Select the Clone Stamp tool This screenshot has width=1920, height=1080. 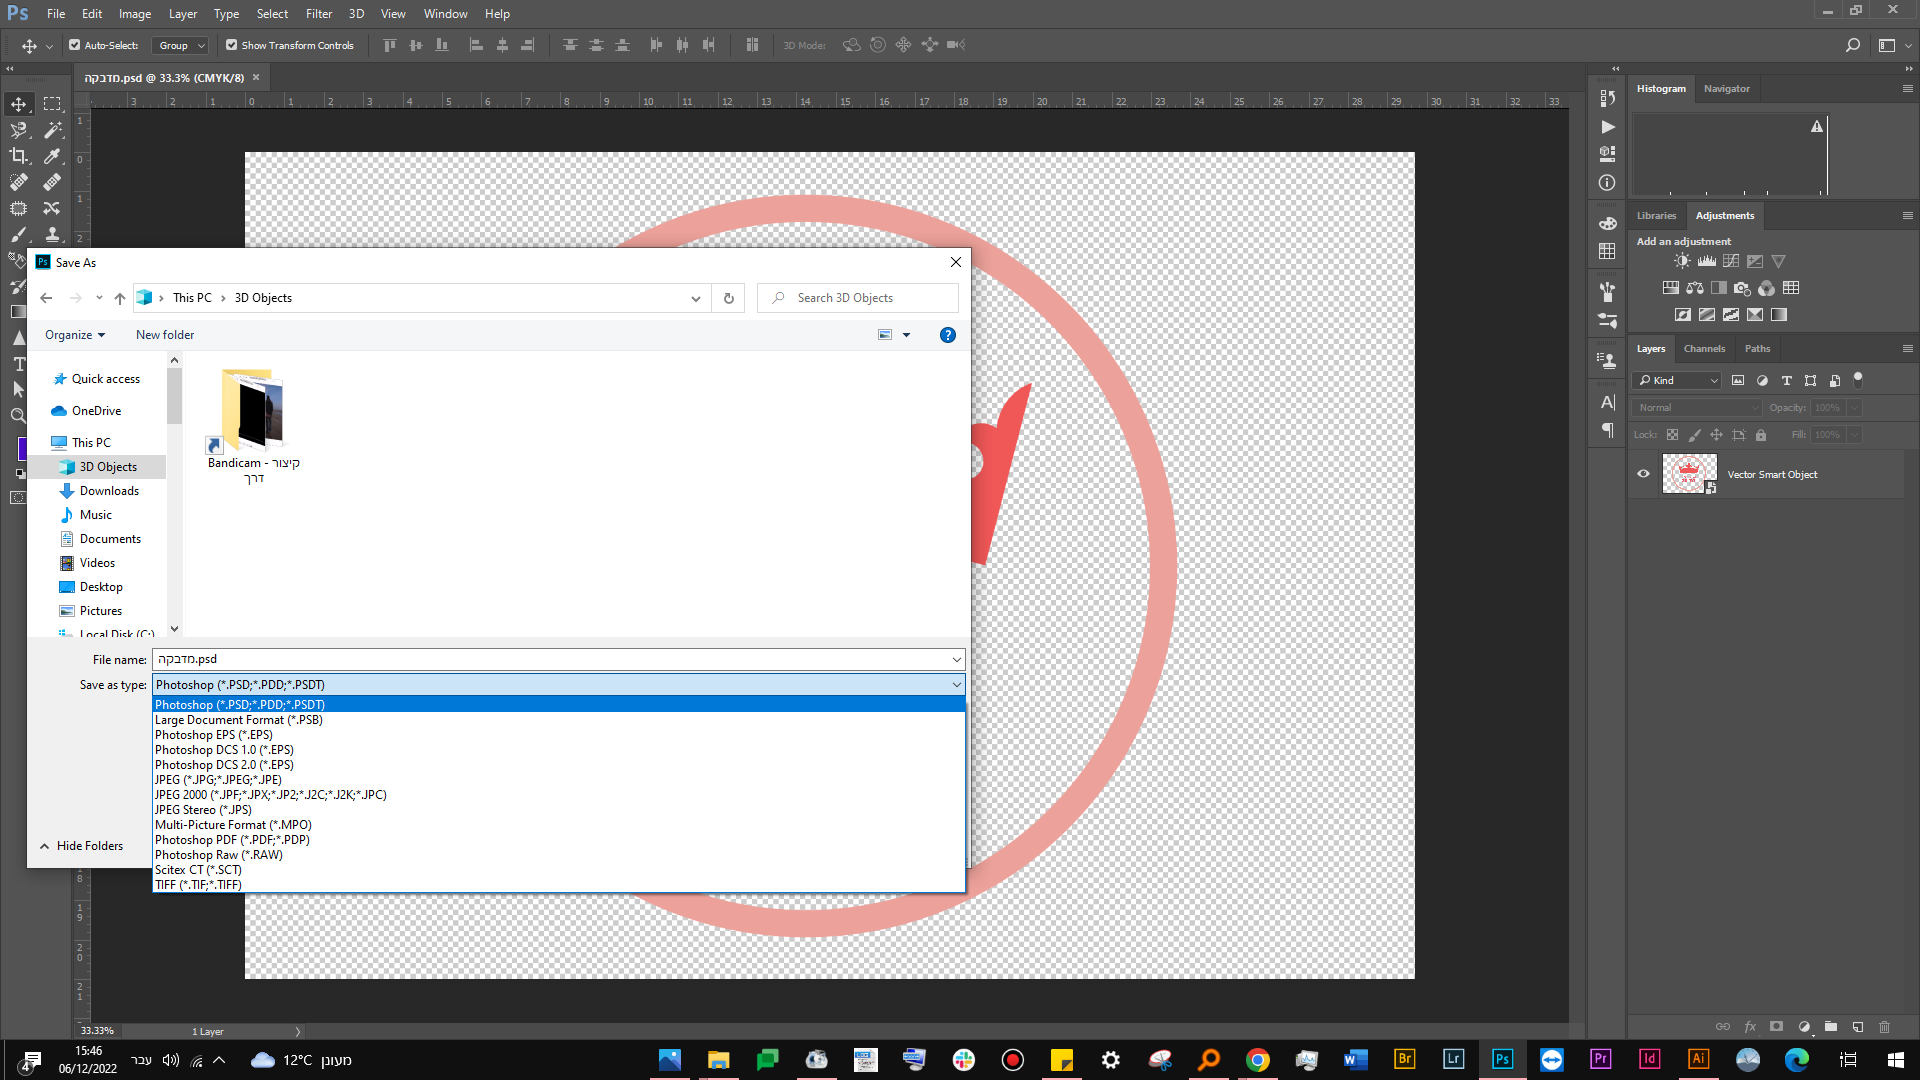click(52, 234)
